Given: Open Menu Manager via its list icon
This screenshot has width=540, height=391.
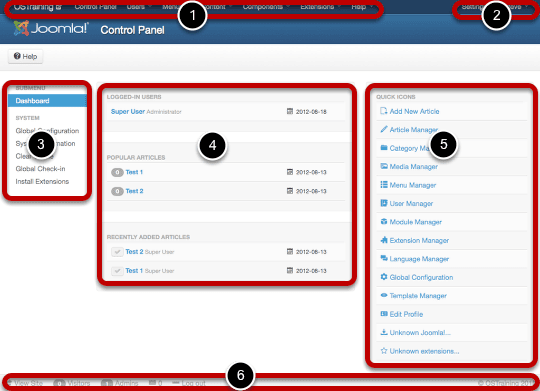Looking at the screenshot, I should [x=384, y=185].
